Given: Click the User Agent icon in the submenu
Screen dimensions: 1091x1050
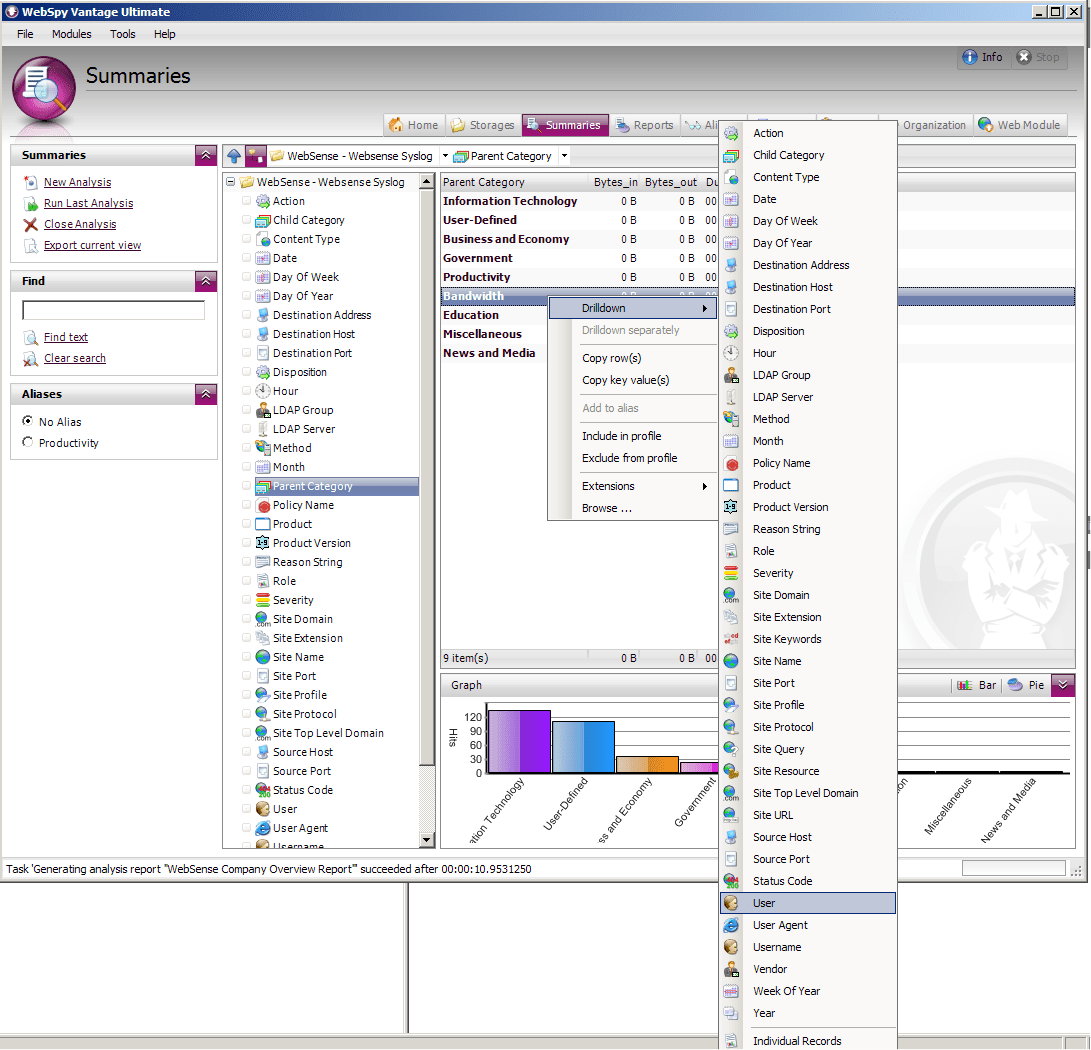Looking at the screenshot, I should point(731,925).
